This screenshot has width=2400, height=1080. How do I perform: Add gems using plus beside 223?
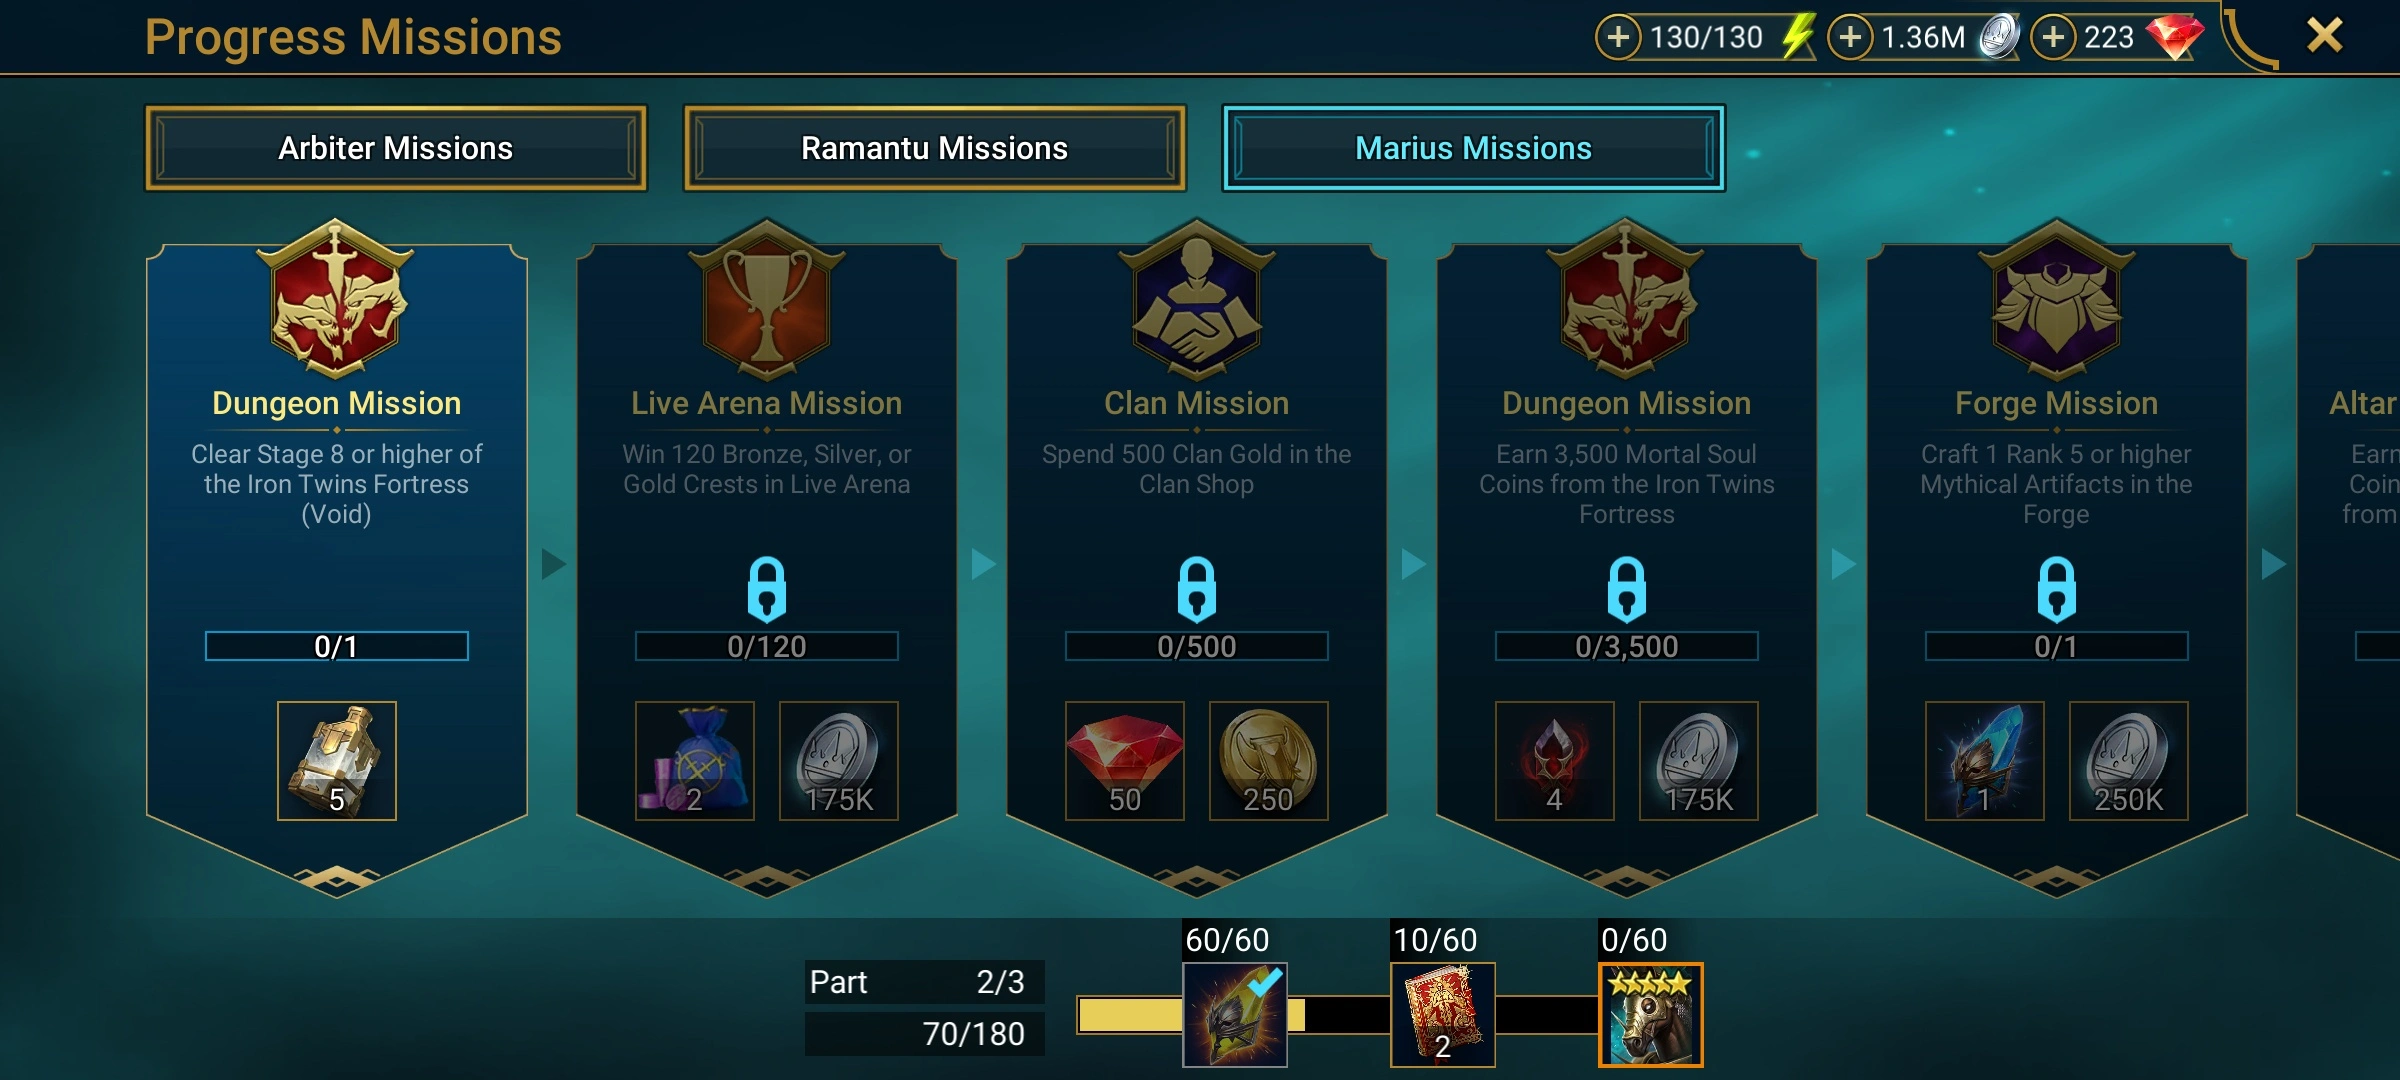[x=2053, y=37]
